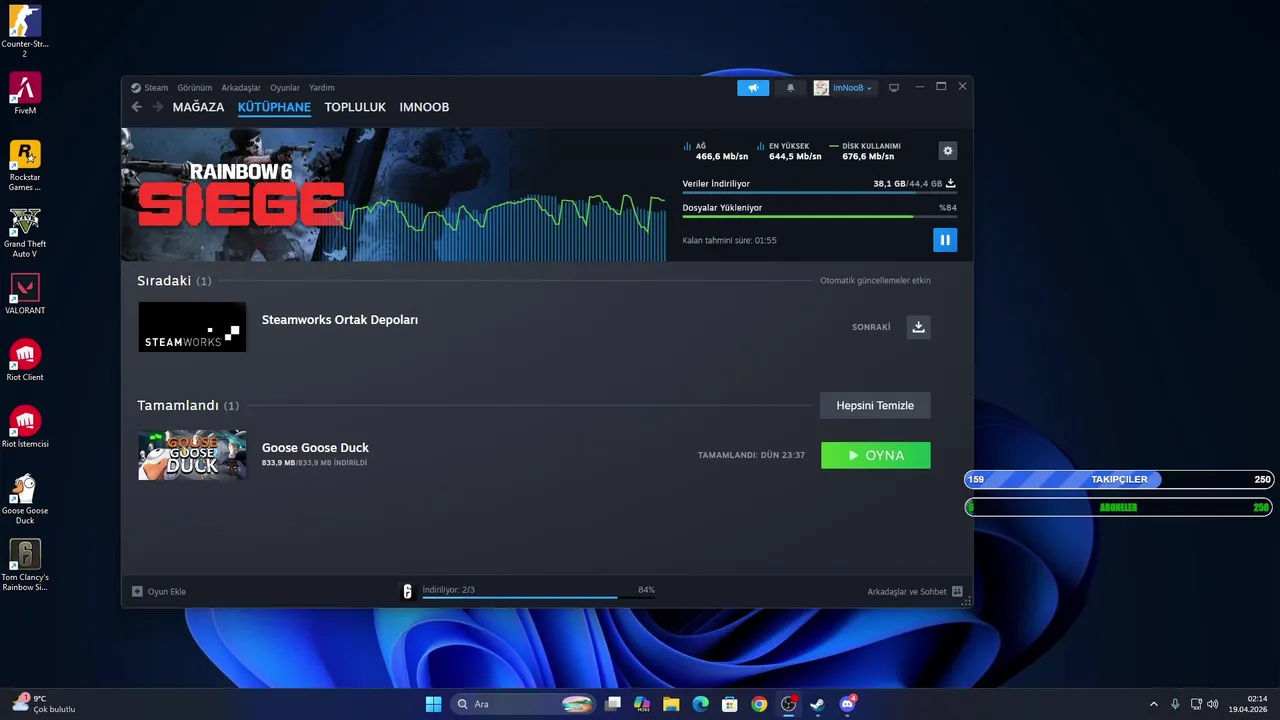
Task: Open the Oyunlar menu
Action: 285,88
